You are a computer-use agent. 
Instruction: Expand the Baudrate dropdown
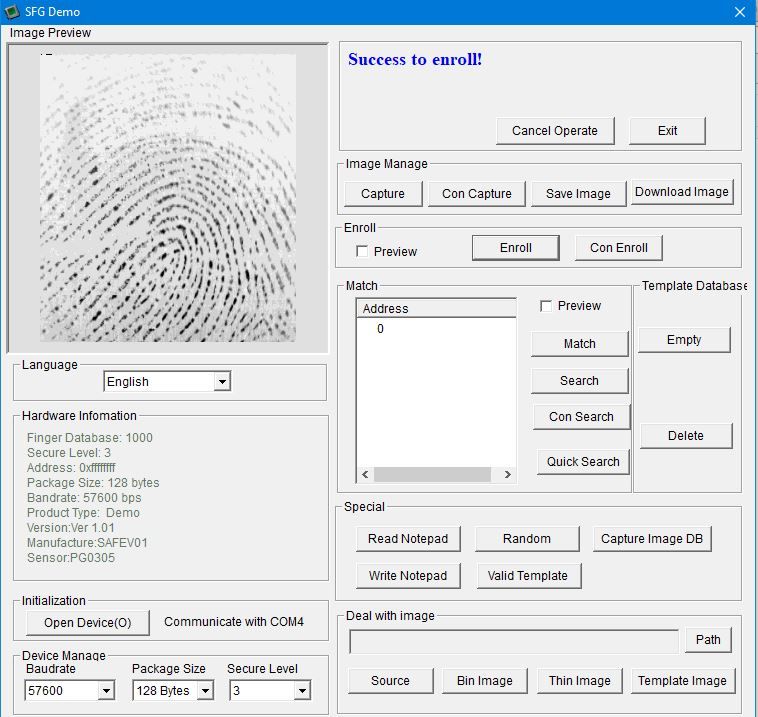(106, 691)
